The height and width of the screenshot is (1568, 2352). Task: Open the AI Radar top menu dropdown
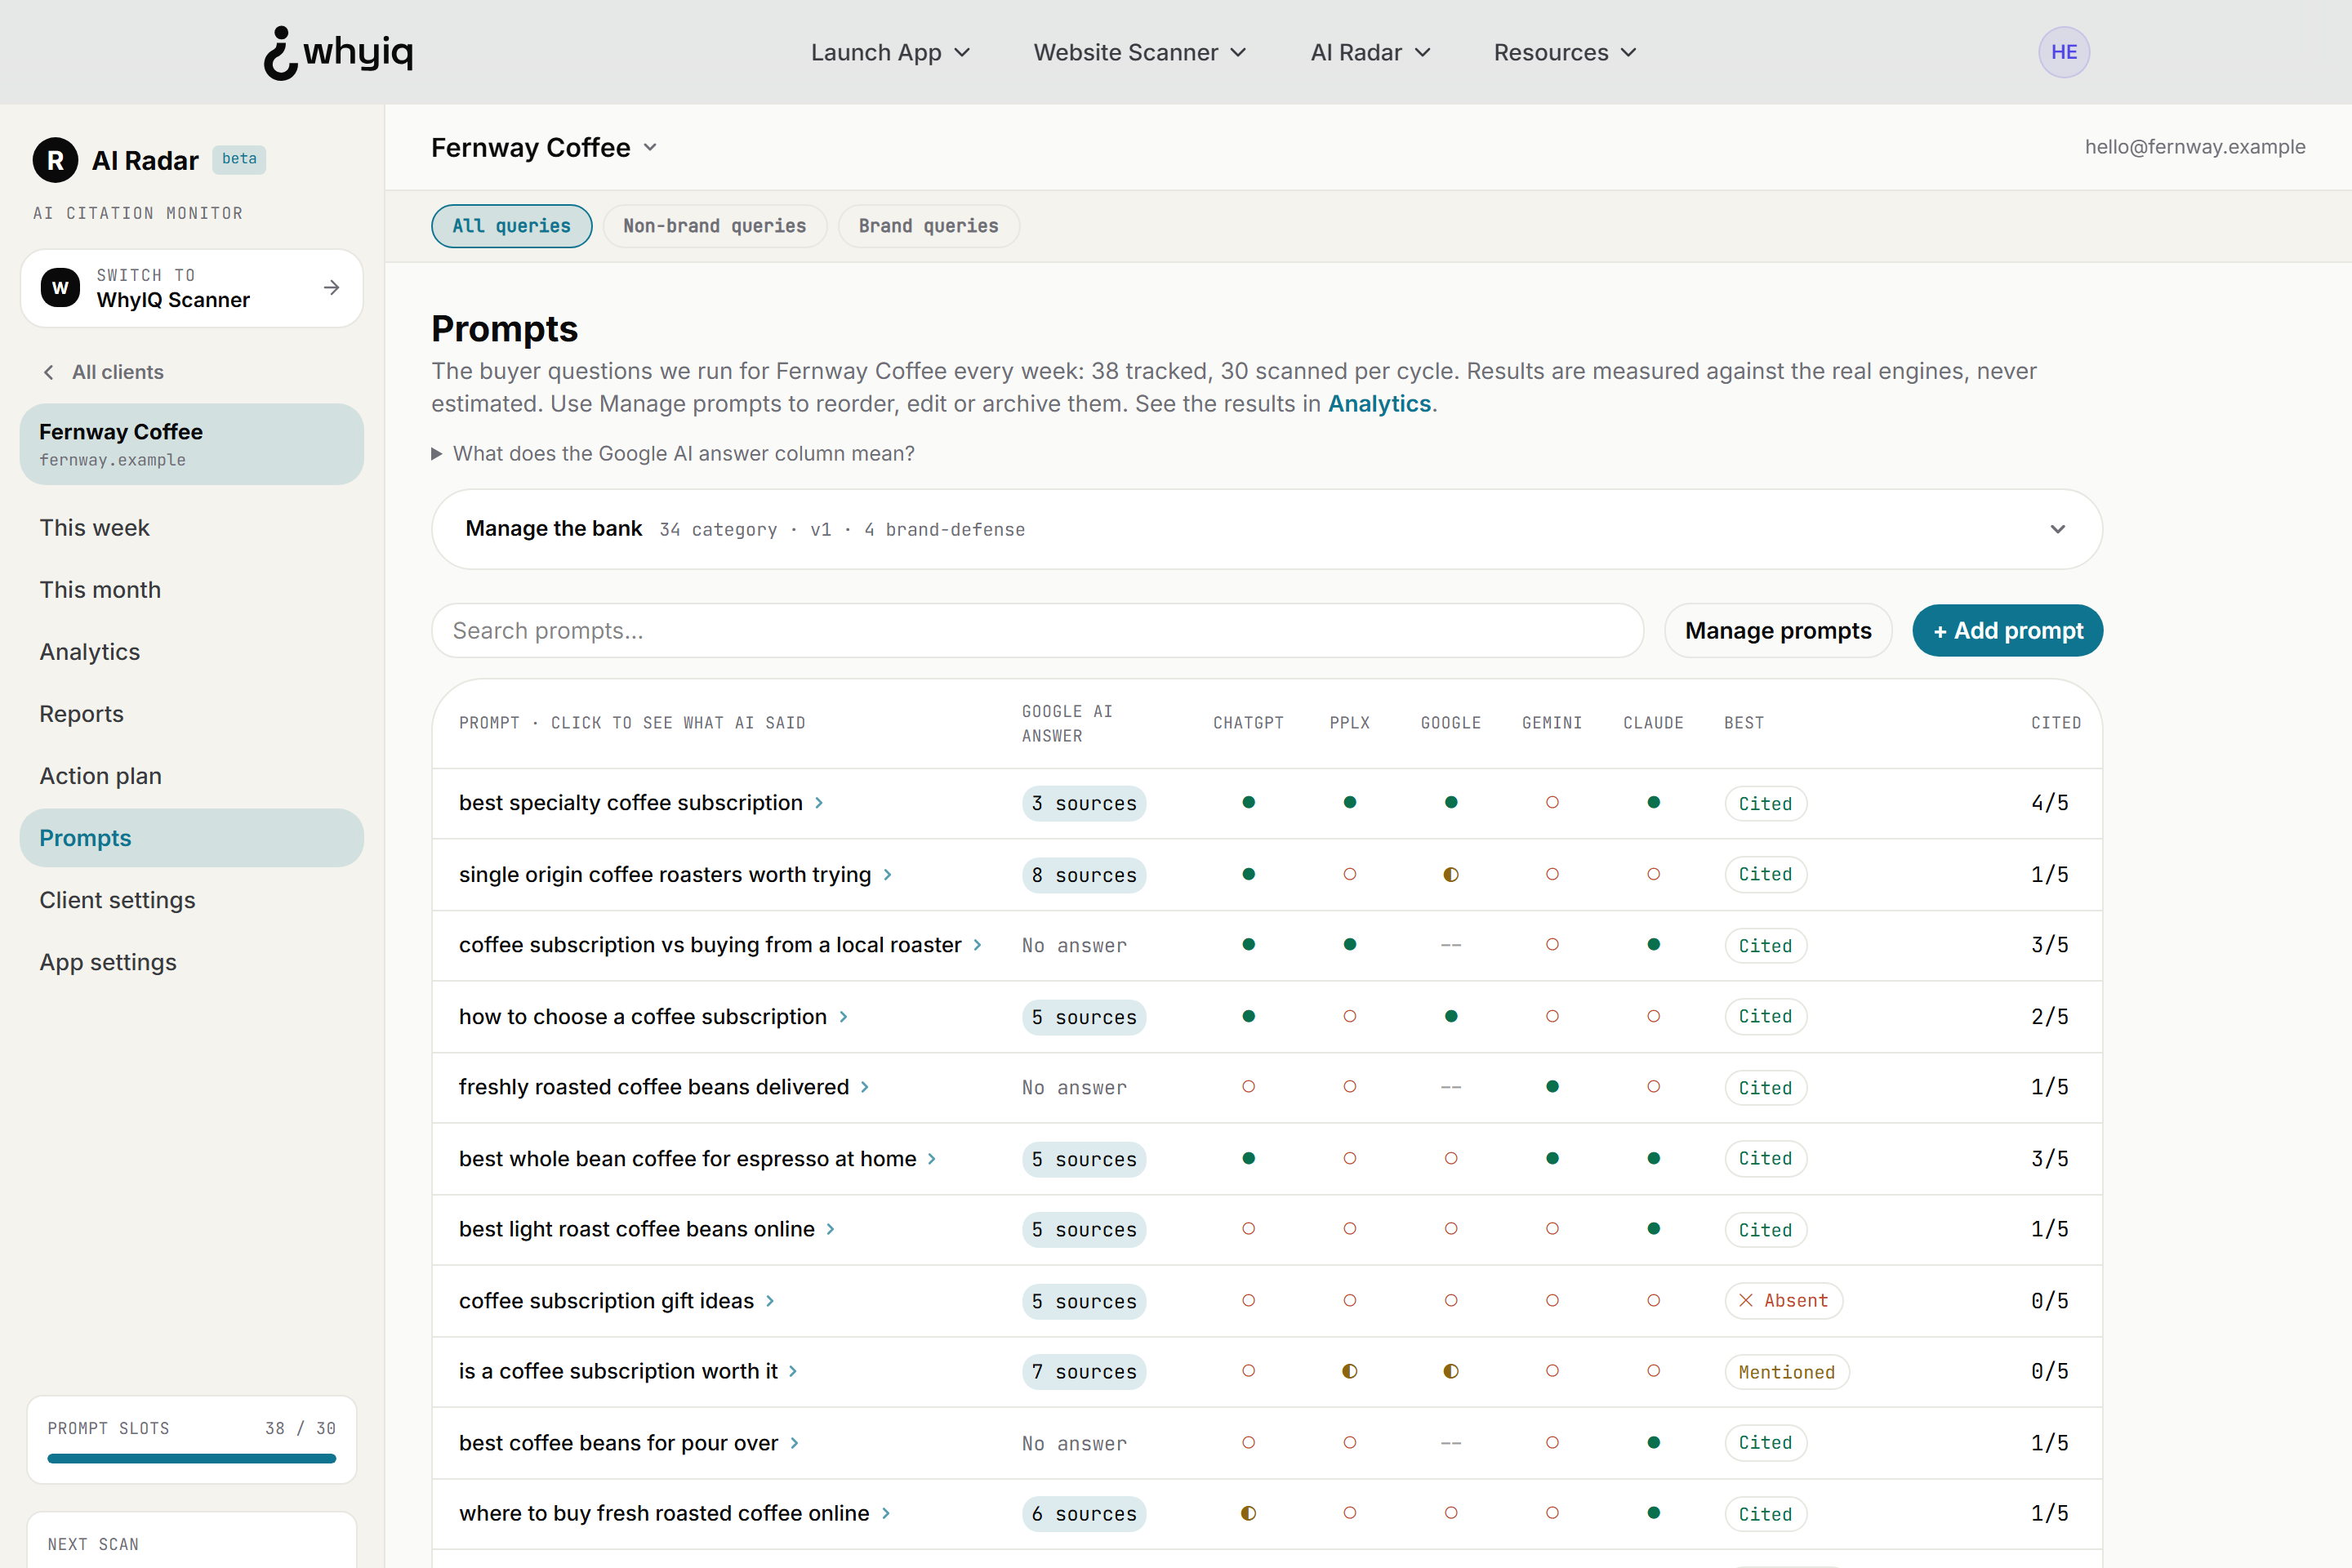[x=1370, y=52]
